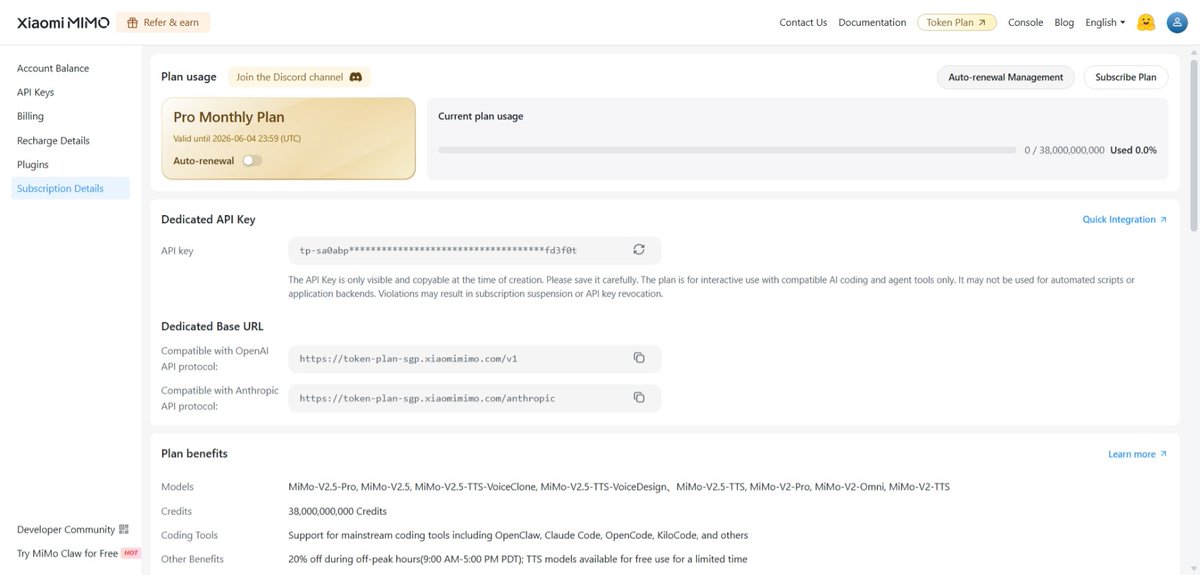1200x575 pixels.
Task: Click the Discord logo icon
Action: point(355,77)
